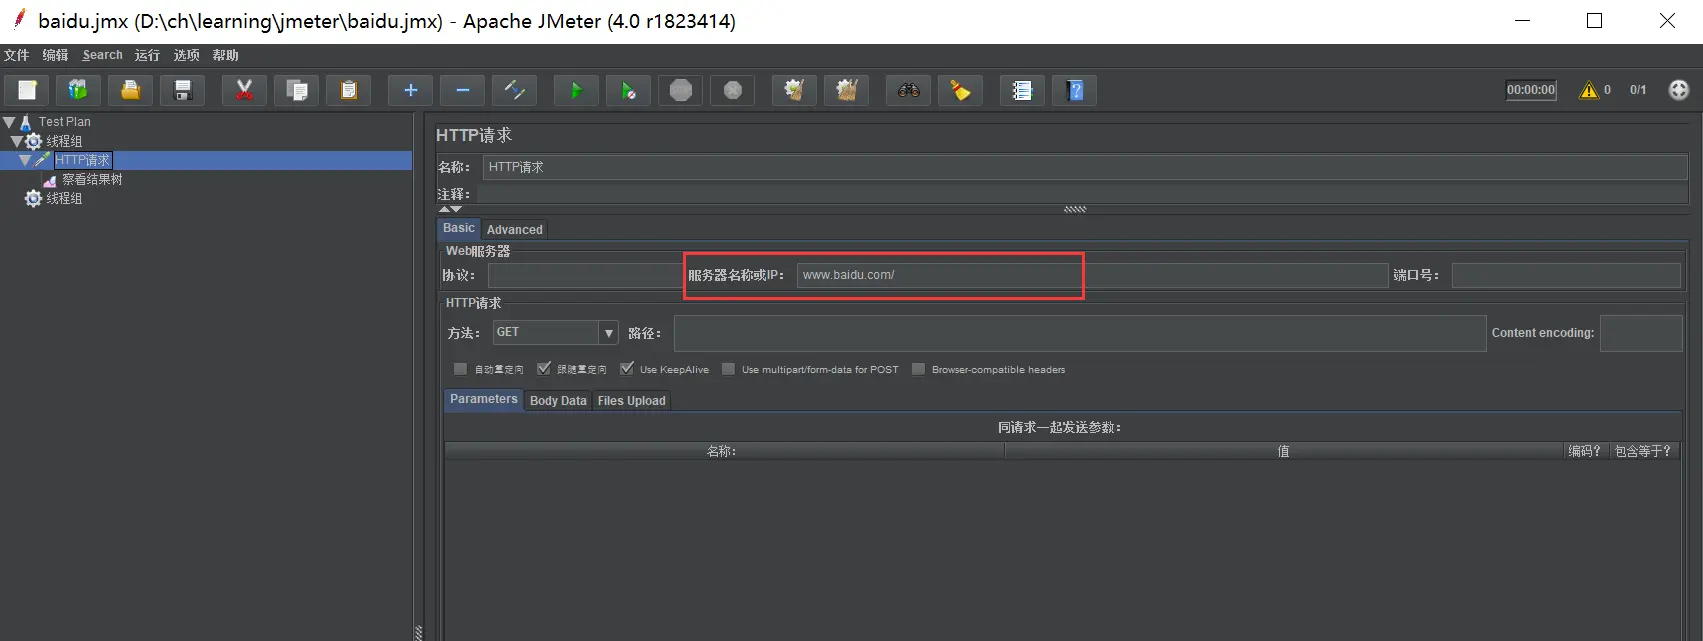Copy the selected element via Copy icon

pos(296,90)
